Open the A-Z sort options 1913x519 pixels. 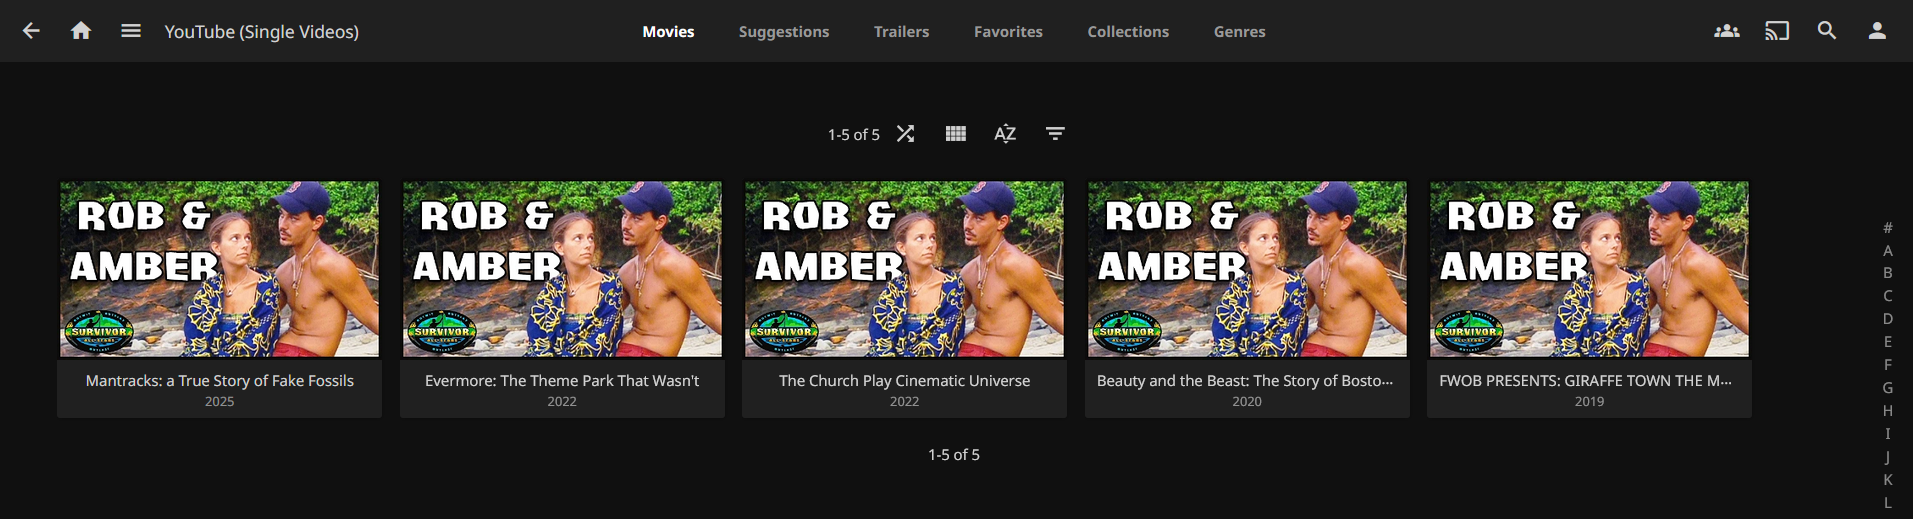(1005, 134)
